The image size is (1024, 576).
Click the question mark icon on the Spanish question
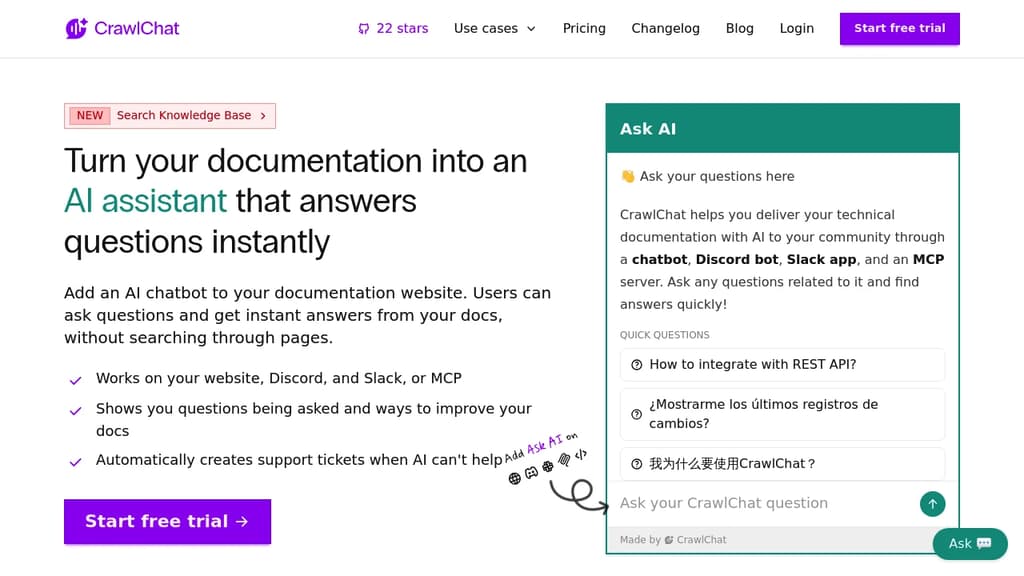coord(637,413)
